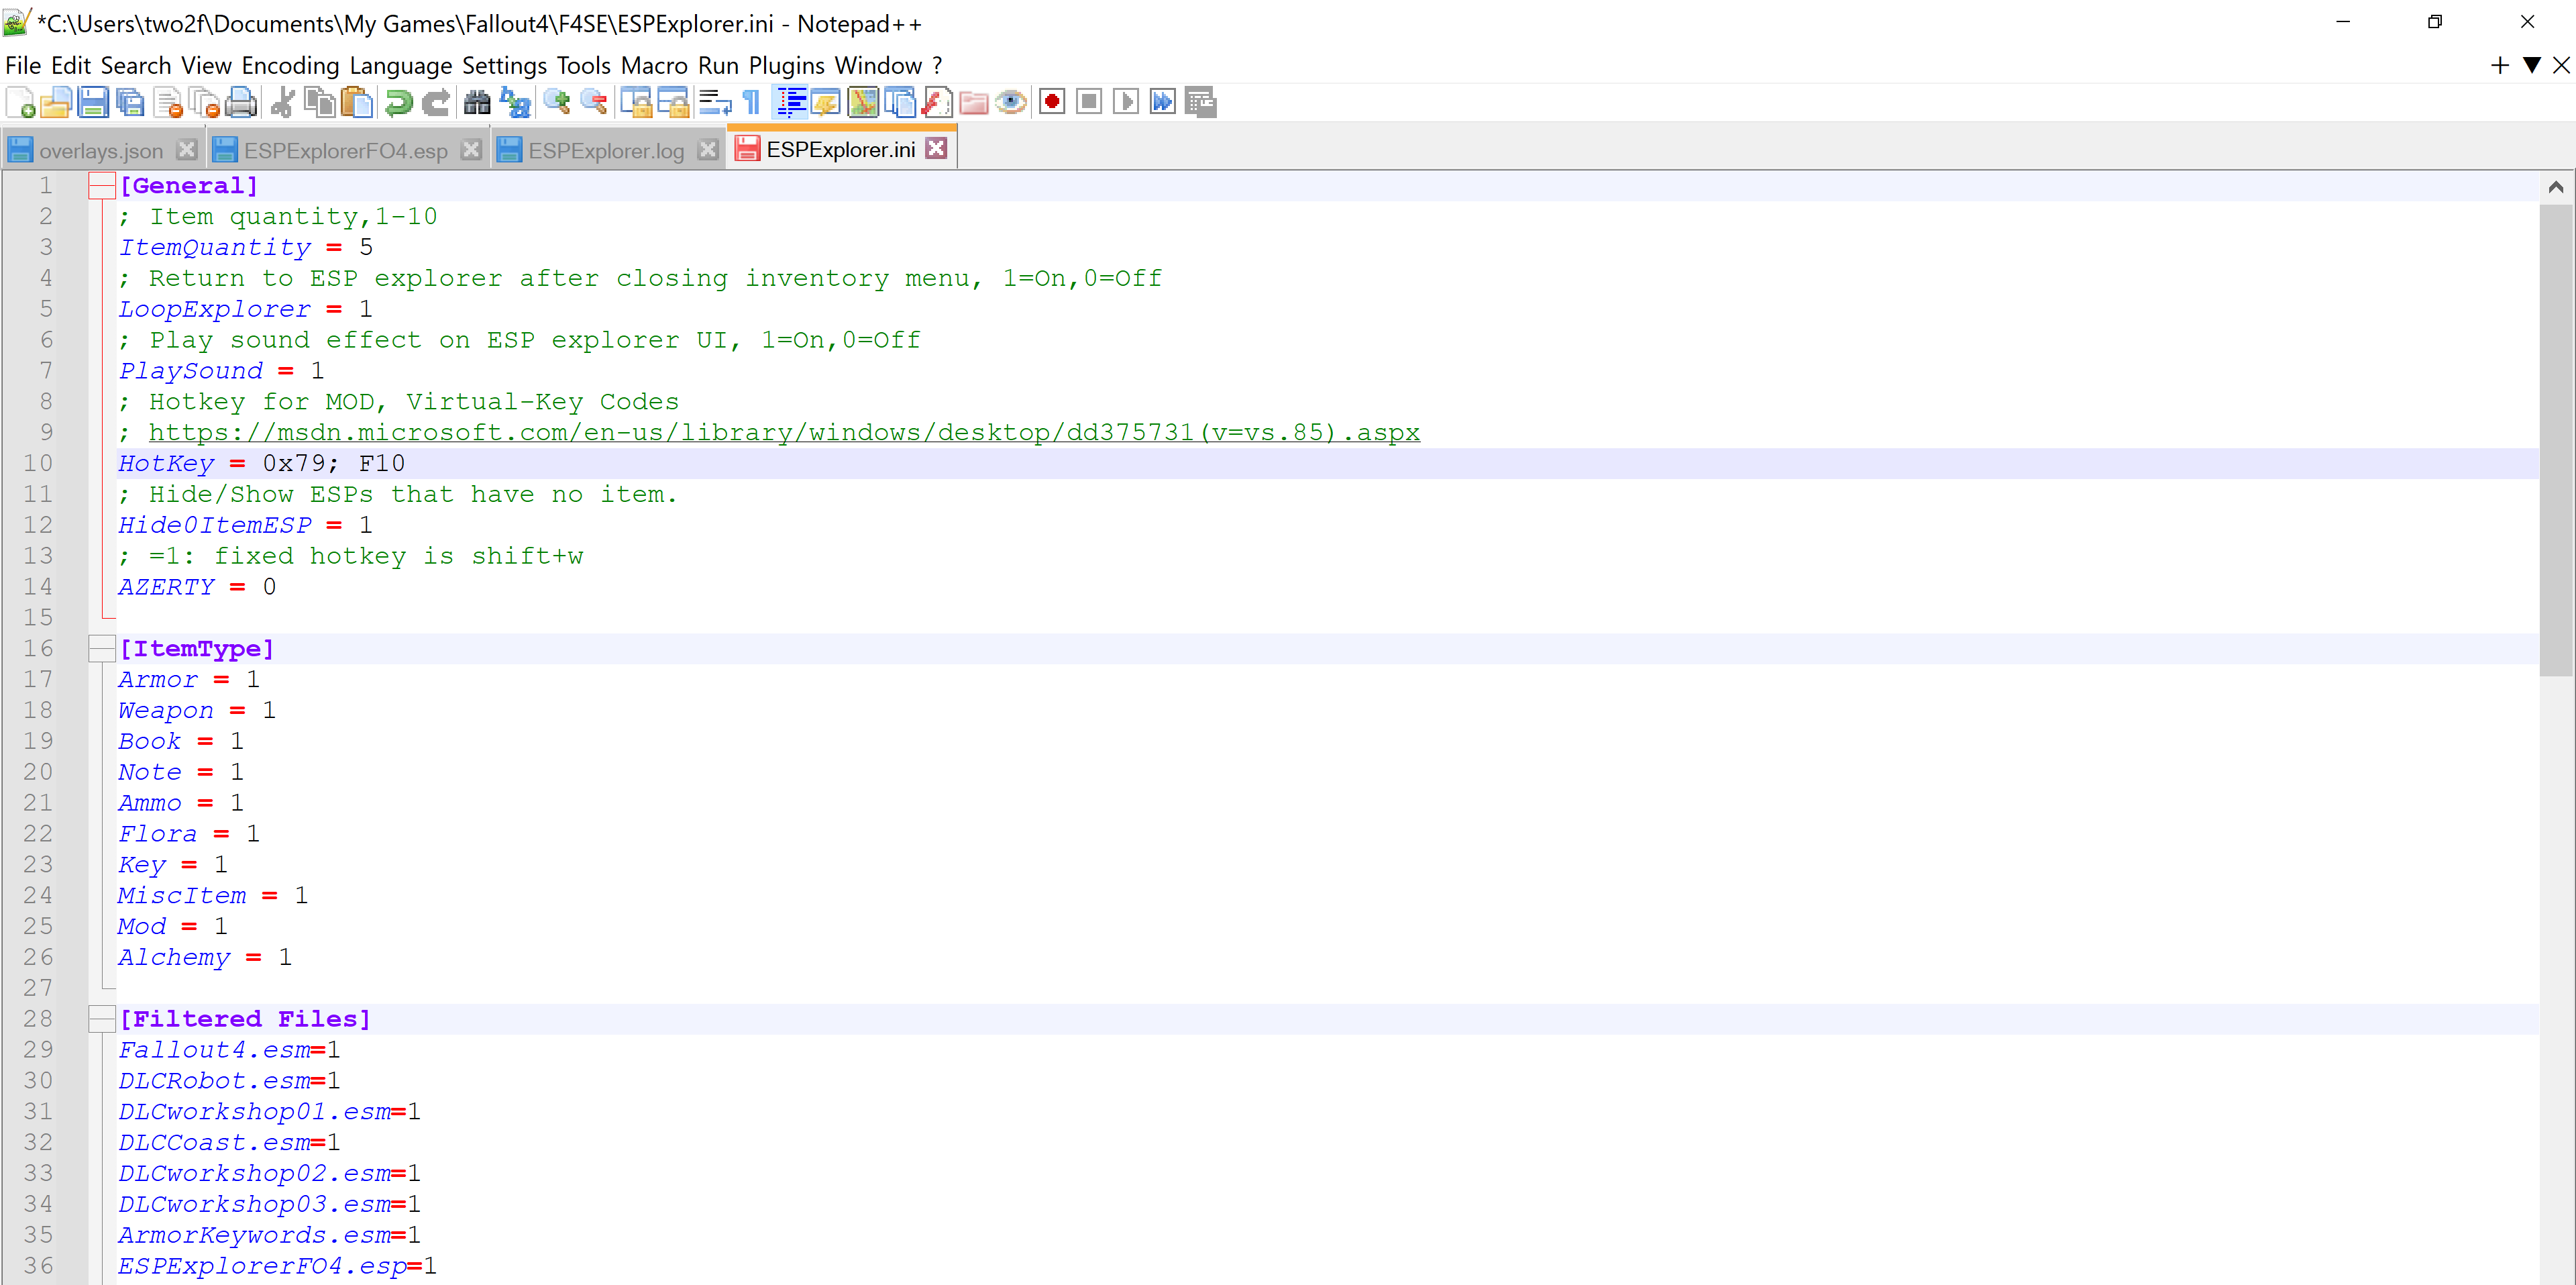This screenshot has width=2576, height=1285.
Task: Click the Show All Characters pilcrow icon
Action: (753, 102)
